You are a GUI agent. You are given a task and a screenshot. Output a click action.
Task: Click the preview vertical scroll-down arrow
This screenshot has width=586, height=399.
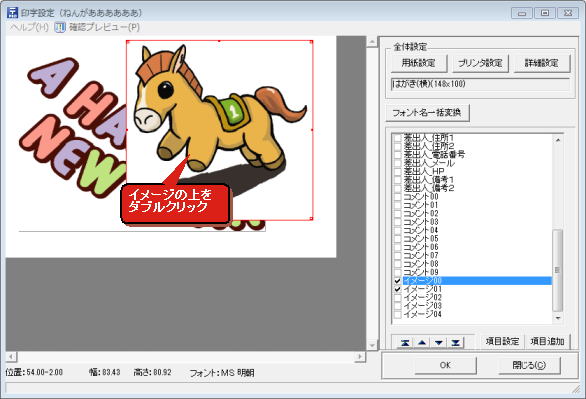coord(371,345)
